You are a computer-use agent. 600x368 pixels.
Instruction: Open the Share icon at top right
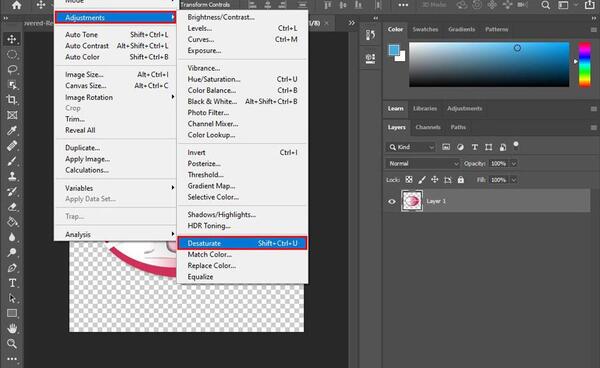[x=590, y=5]
